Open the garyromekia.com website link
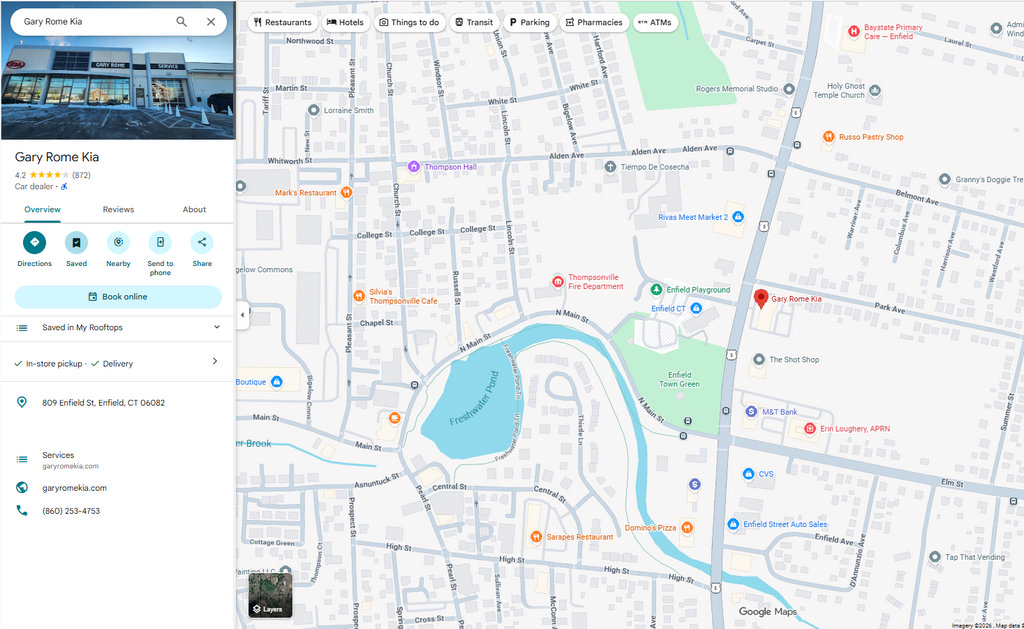1024x629 pixels. coord(74,488)
